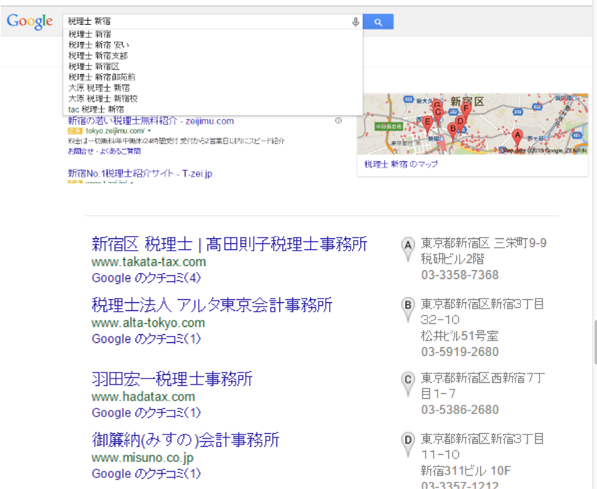This screenshot has height=489, width=597.
Task: Select map pin C beside 西新宿7丁目 address
Action: (408, 384)
